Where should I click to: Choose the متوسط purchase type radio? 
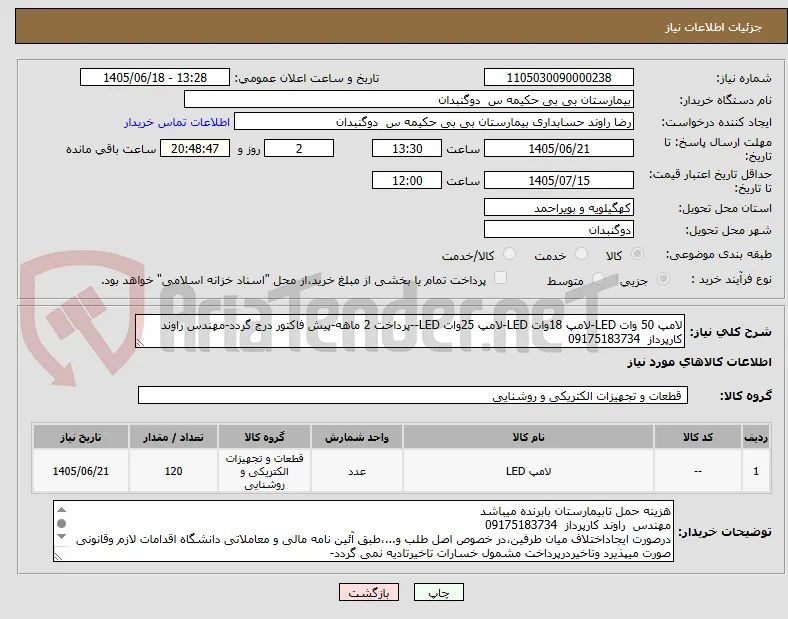coord(598,278)
